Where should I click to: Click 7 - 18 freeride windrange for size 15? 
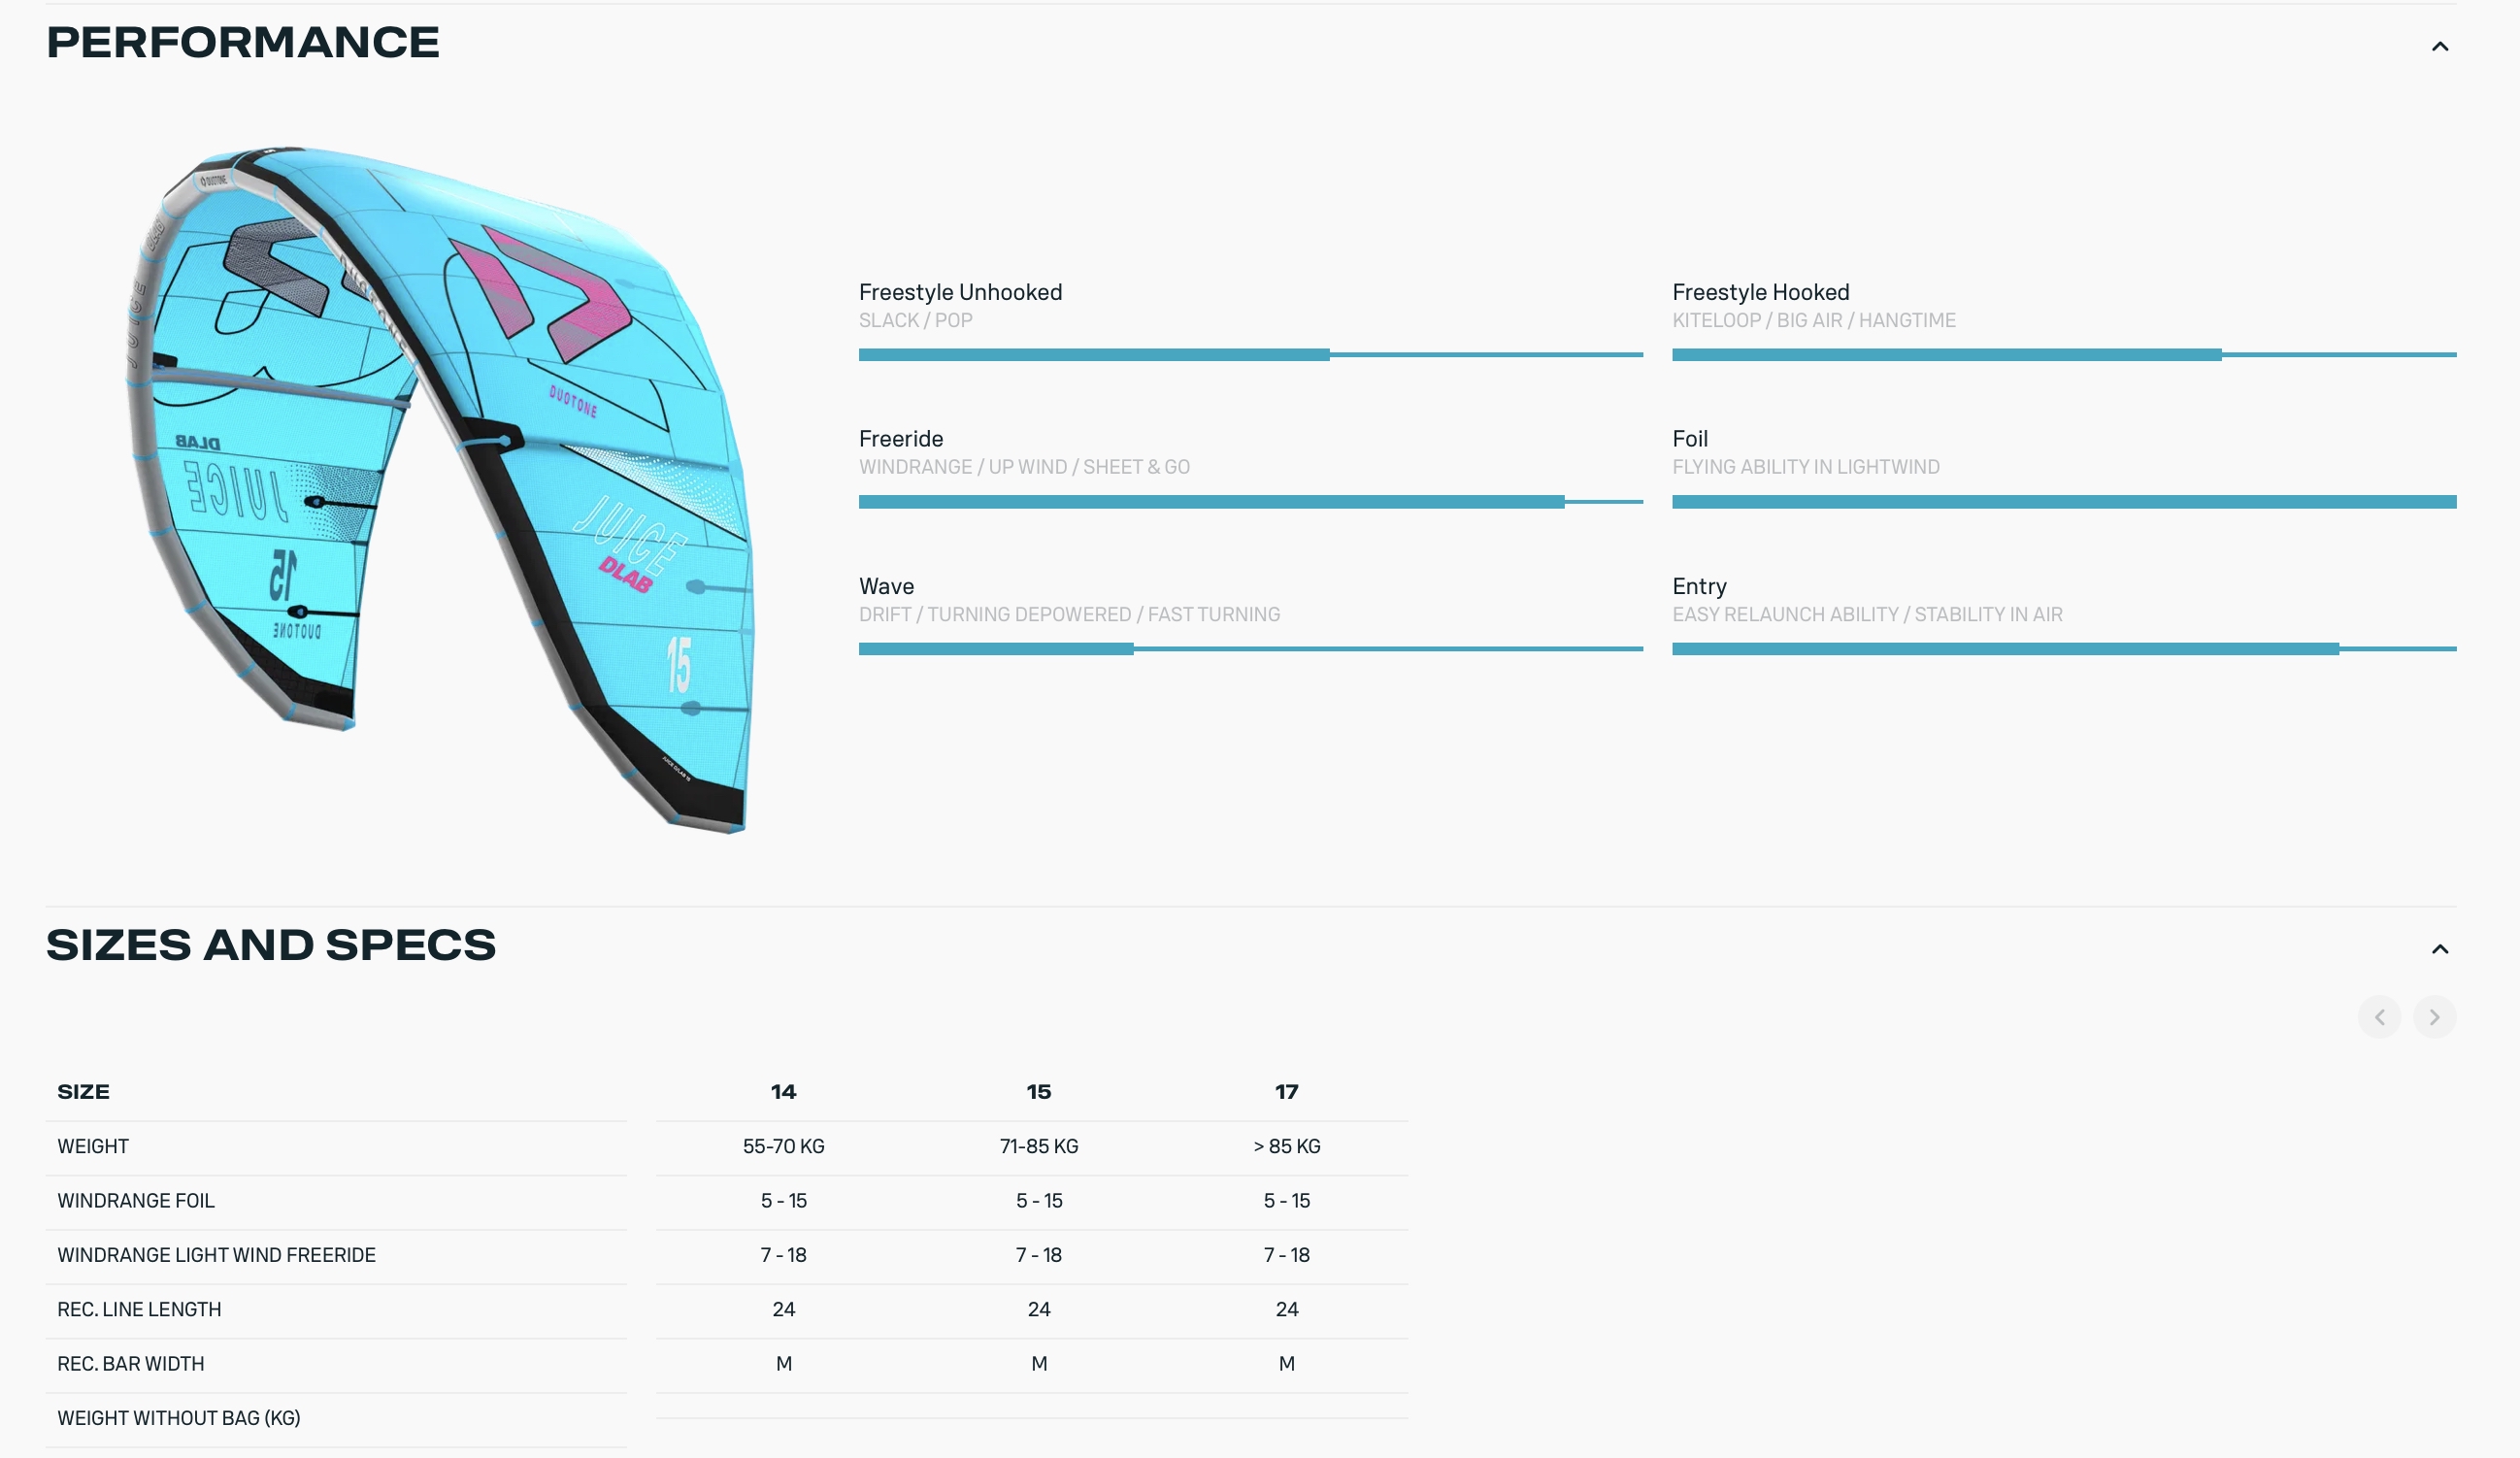pos(1039,1255)
